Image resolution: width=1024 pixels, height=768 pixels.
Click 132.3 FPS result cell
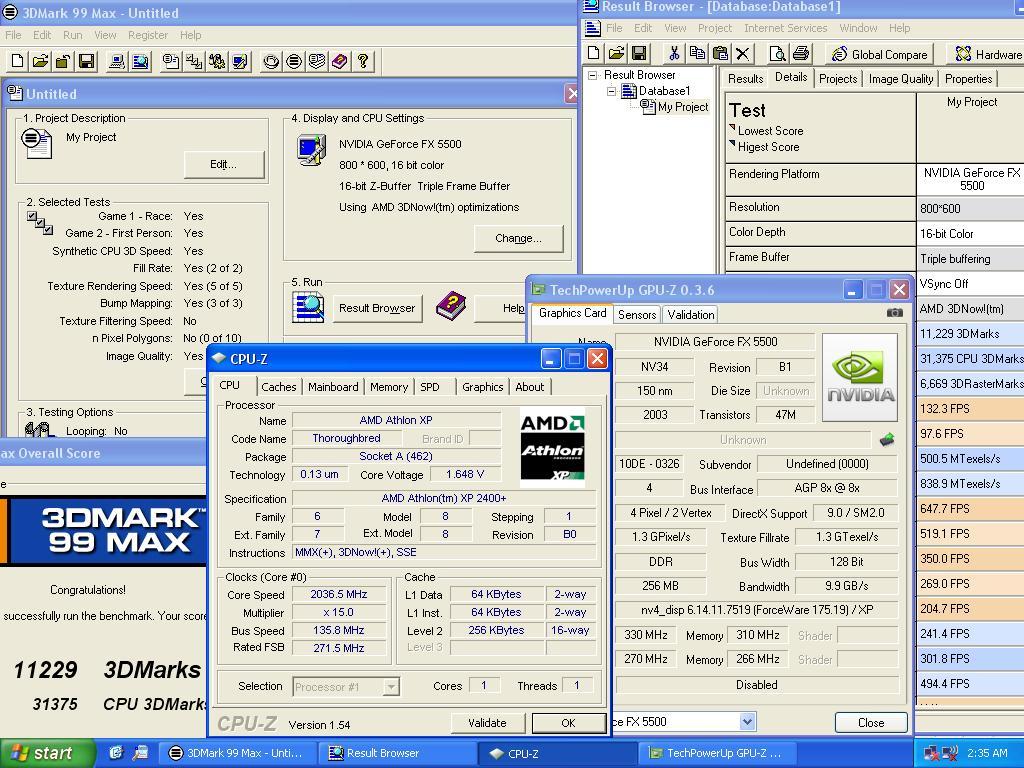(970, 409)
